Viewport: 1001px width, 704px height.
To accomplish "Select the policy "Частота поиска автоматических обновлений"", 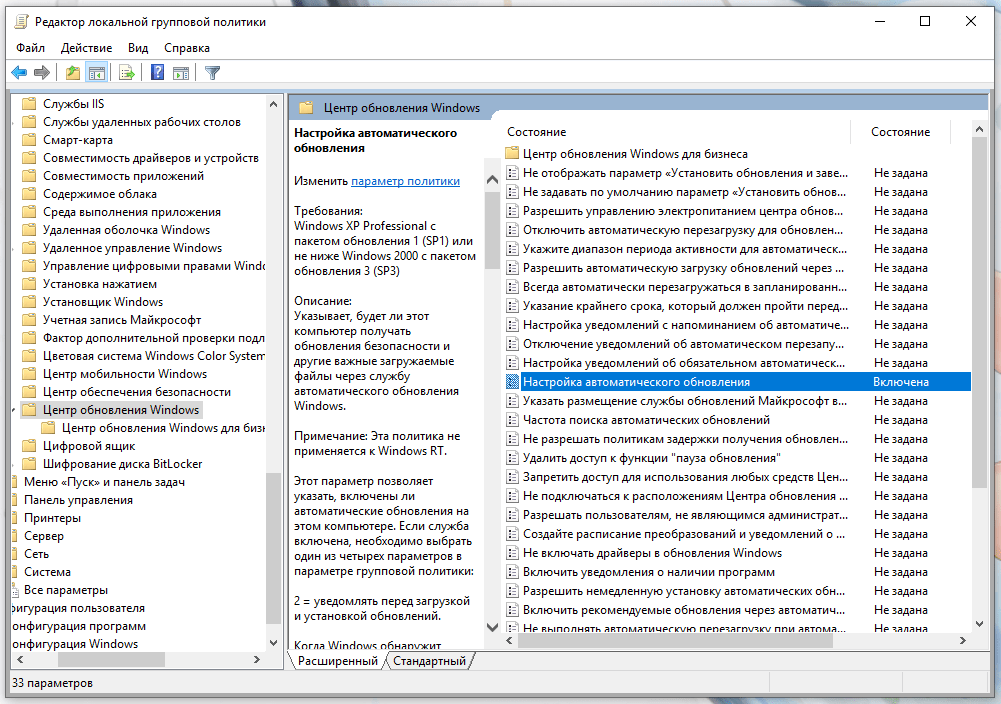I will pyautogui.click(x=646, y=420).
